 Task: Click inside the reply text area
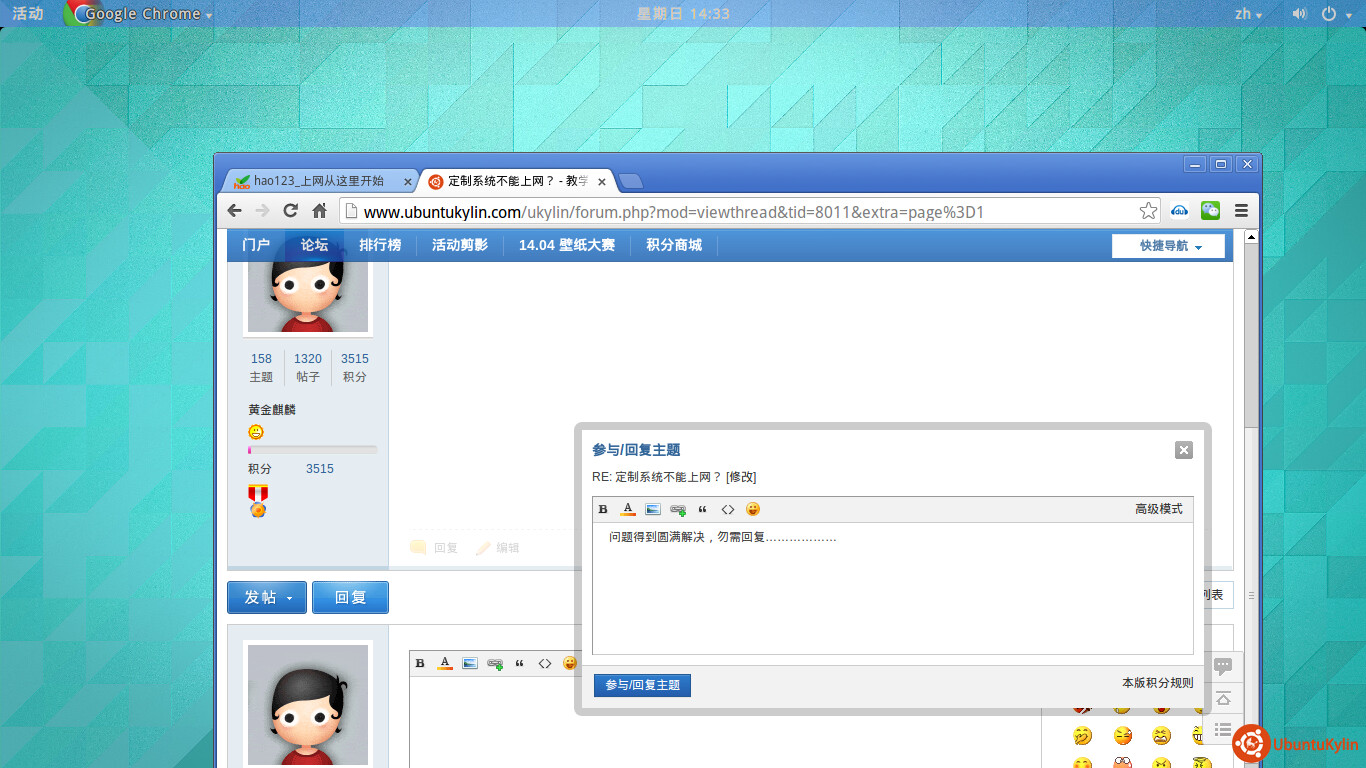892,595
